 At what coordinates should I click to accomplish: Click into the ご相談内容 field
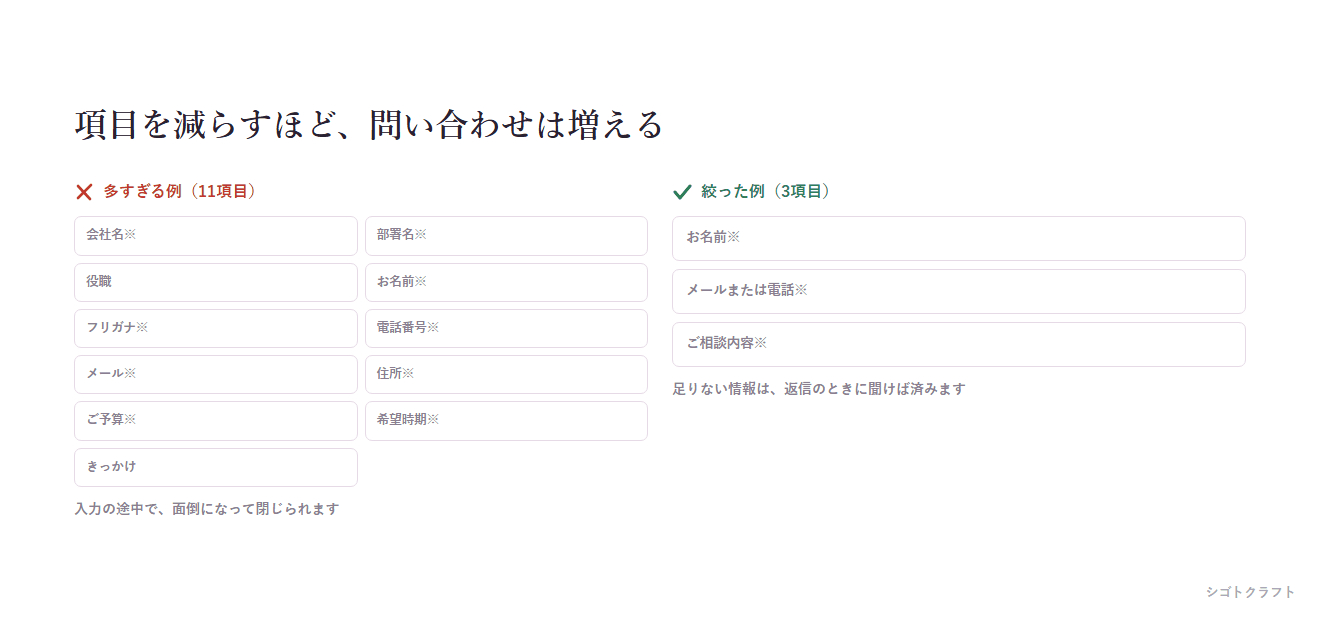tap(959, 344)
